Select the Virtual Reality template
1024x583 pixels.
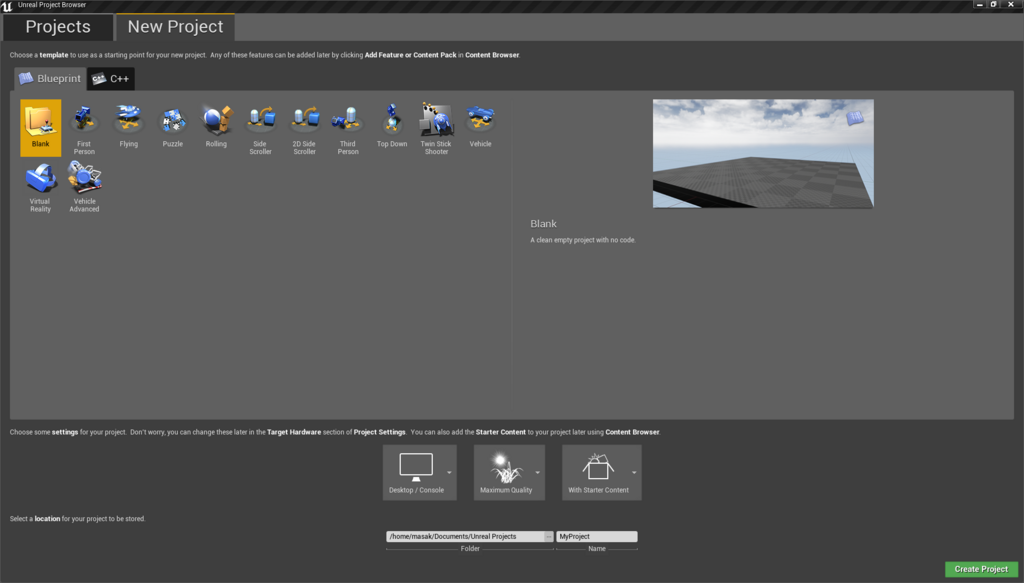click(x=40, y=186)
